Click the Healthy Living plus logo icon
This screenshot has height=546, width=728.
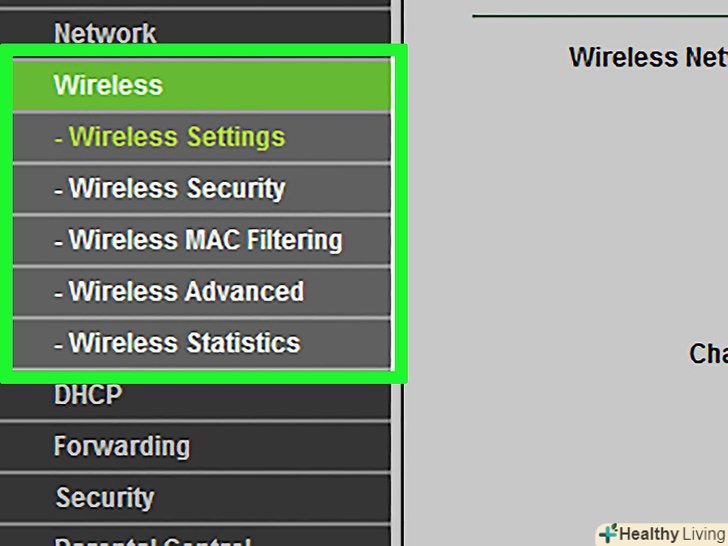pyautogui.click(x=607, y=533)
